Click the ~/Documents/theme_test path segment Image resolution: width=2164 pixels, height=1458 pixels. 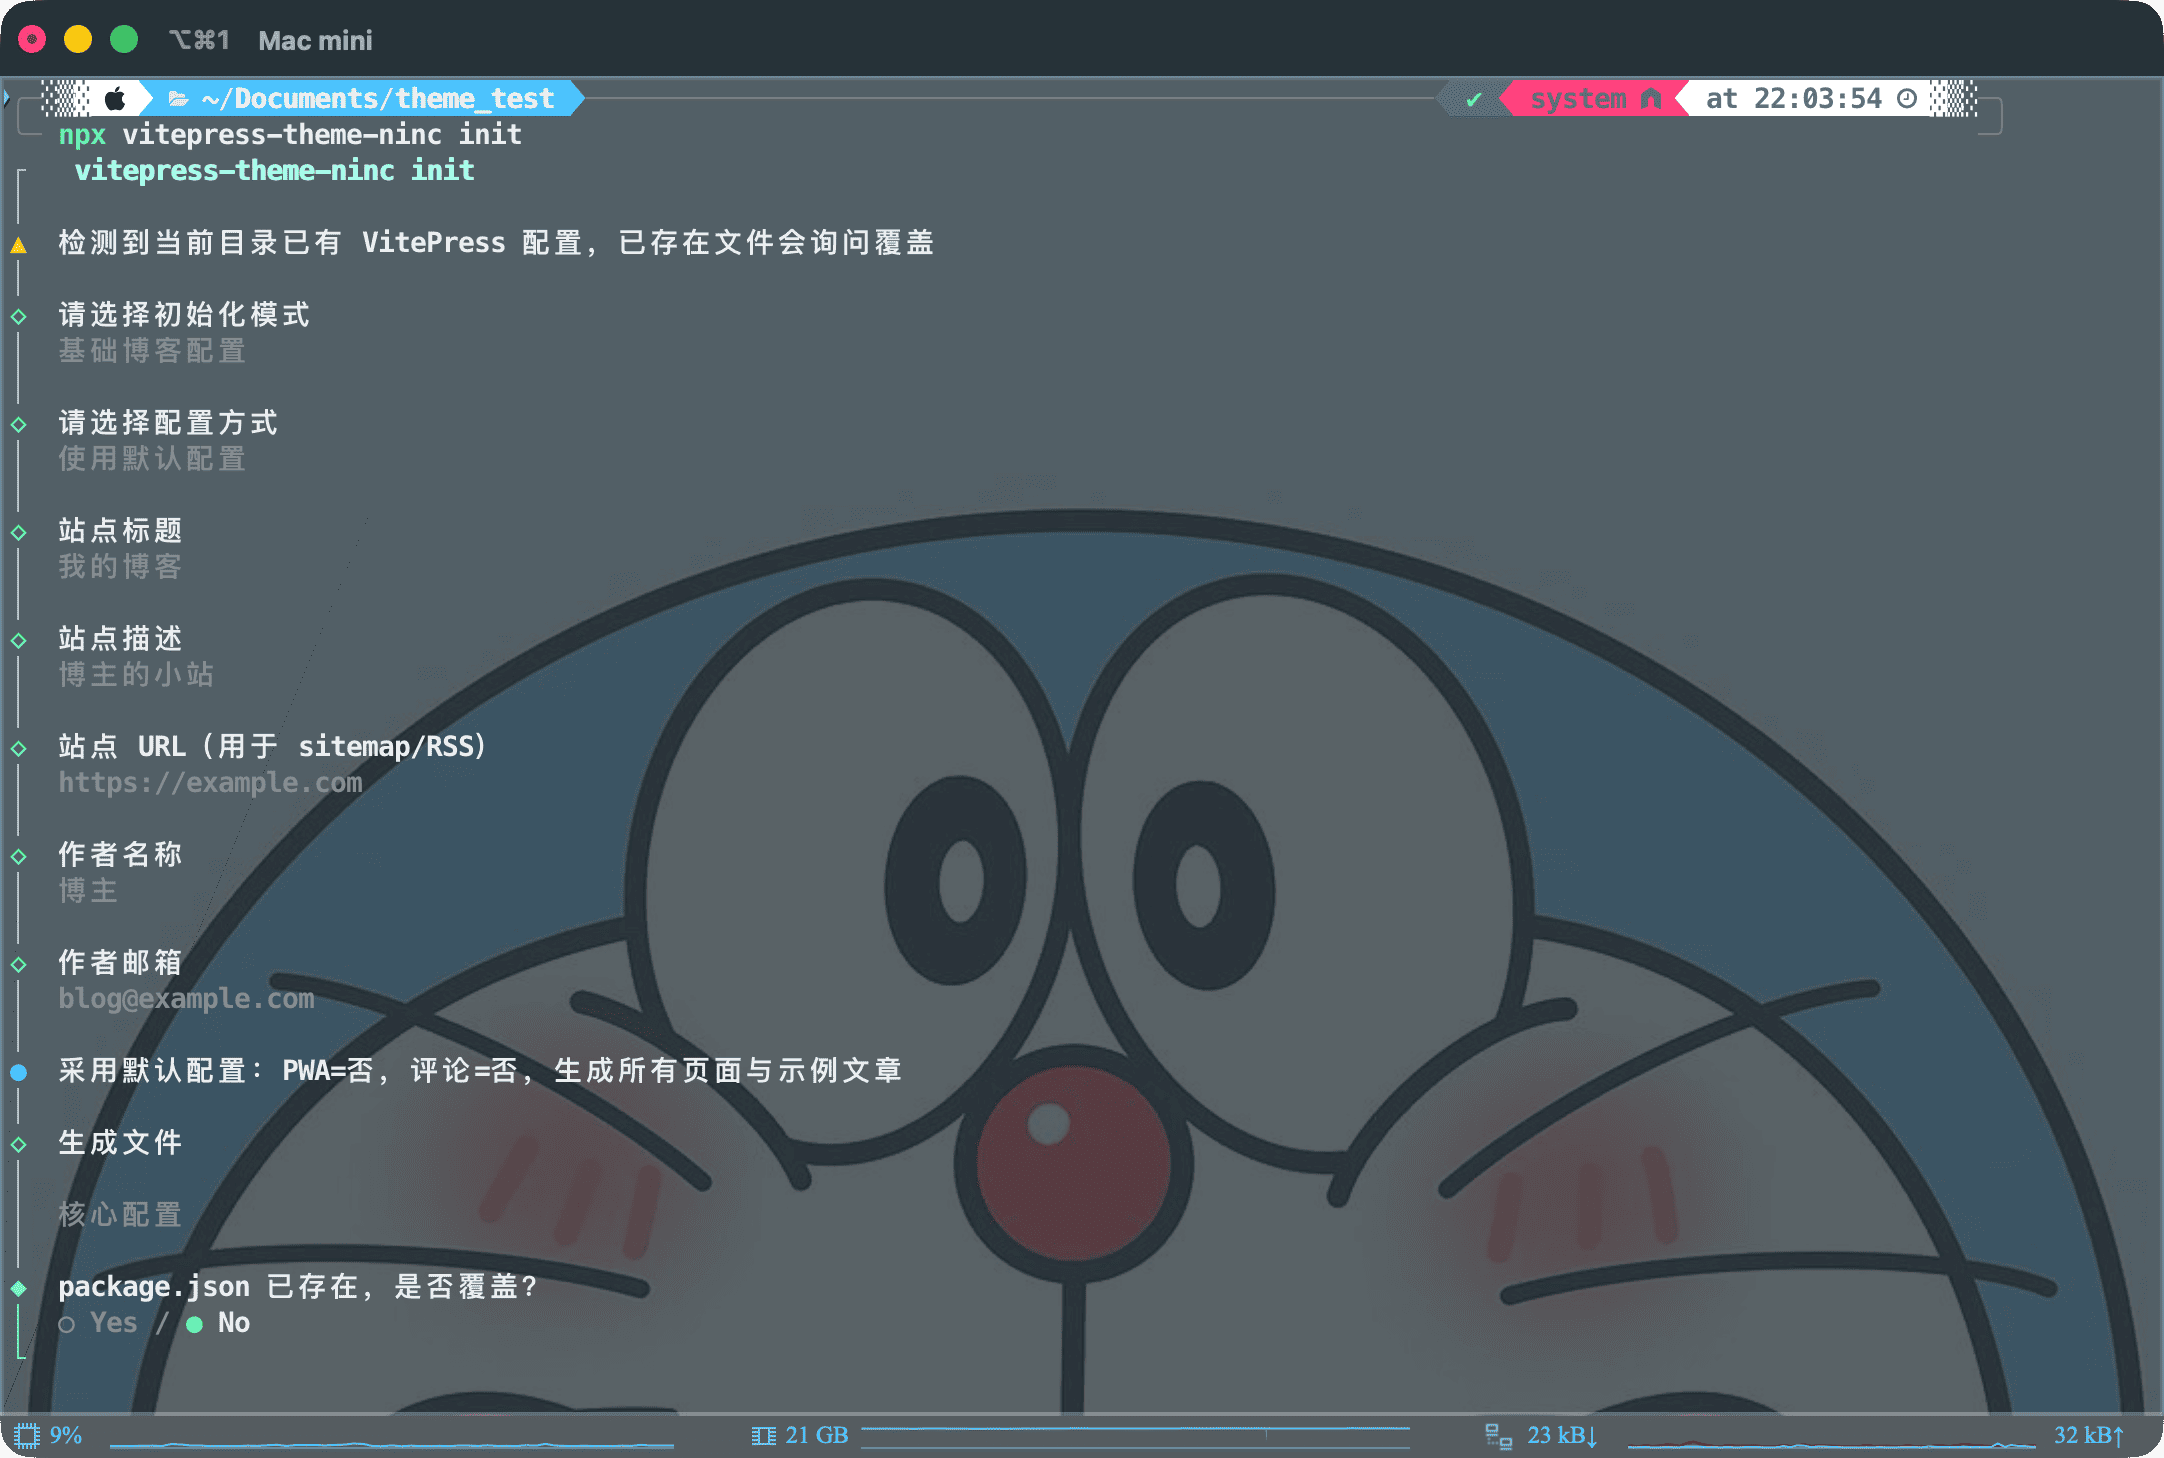pyautogui.click(x=377, y=99)
